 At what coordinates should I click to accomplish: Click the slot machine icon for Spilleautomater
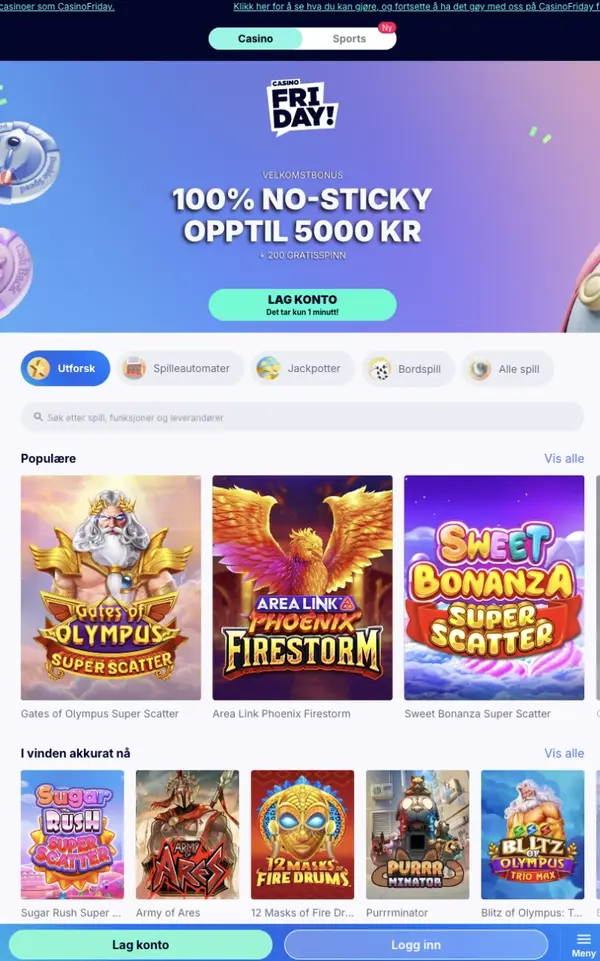[134, 368]
